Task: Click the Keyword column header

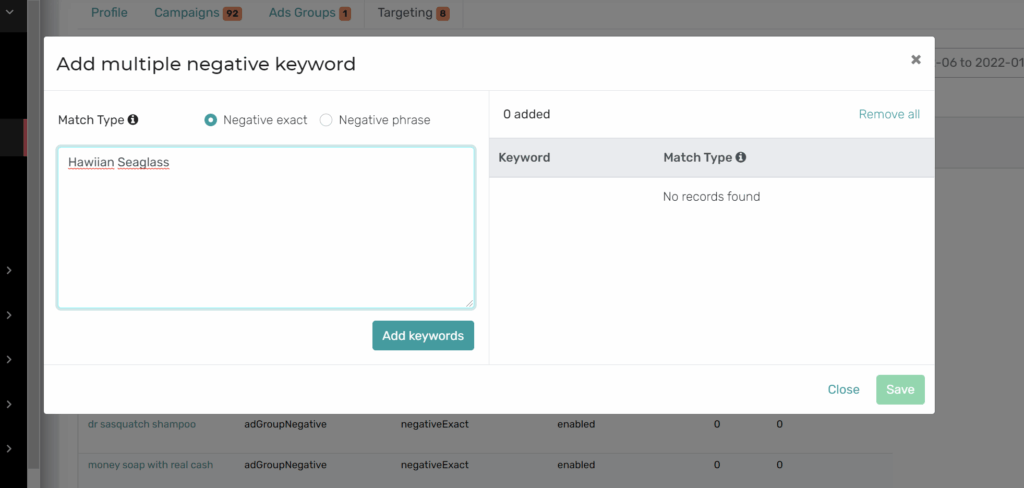Action: click(x=524, y=157)
